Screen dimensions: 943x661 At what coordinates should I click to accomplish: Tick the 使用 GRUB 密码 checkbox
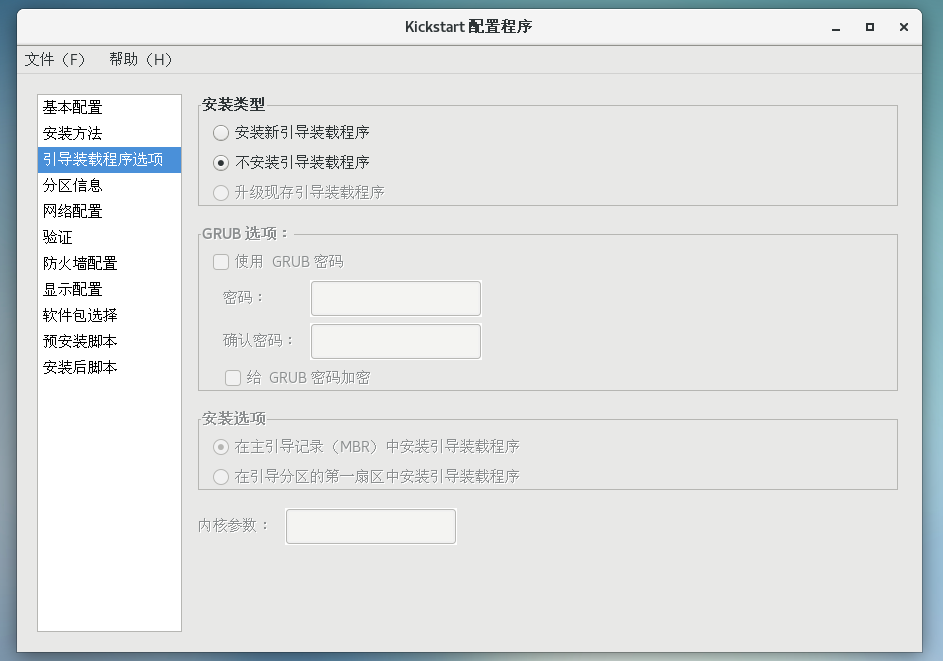pos(221,262)
